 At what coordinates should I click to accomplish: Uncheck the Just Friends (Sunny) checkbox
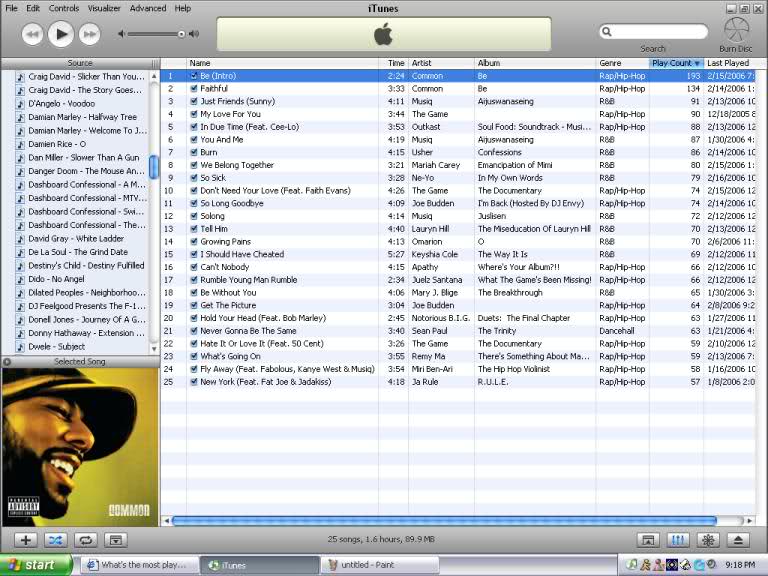coord(194,101)
